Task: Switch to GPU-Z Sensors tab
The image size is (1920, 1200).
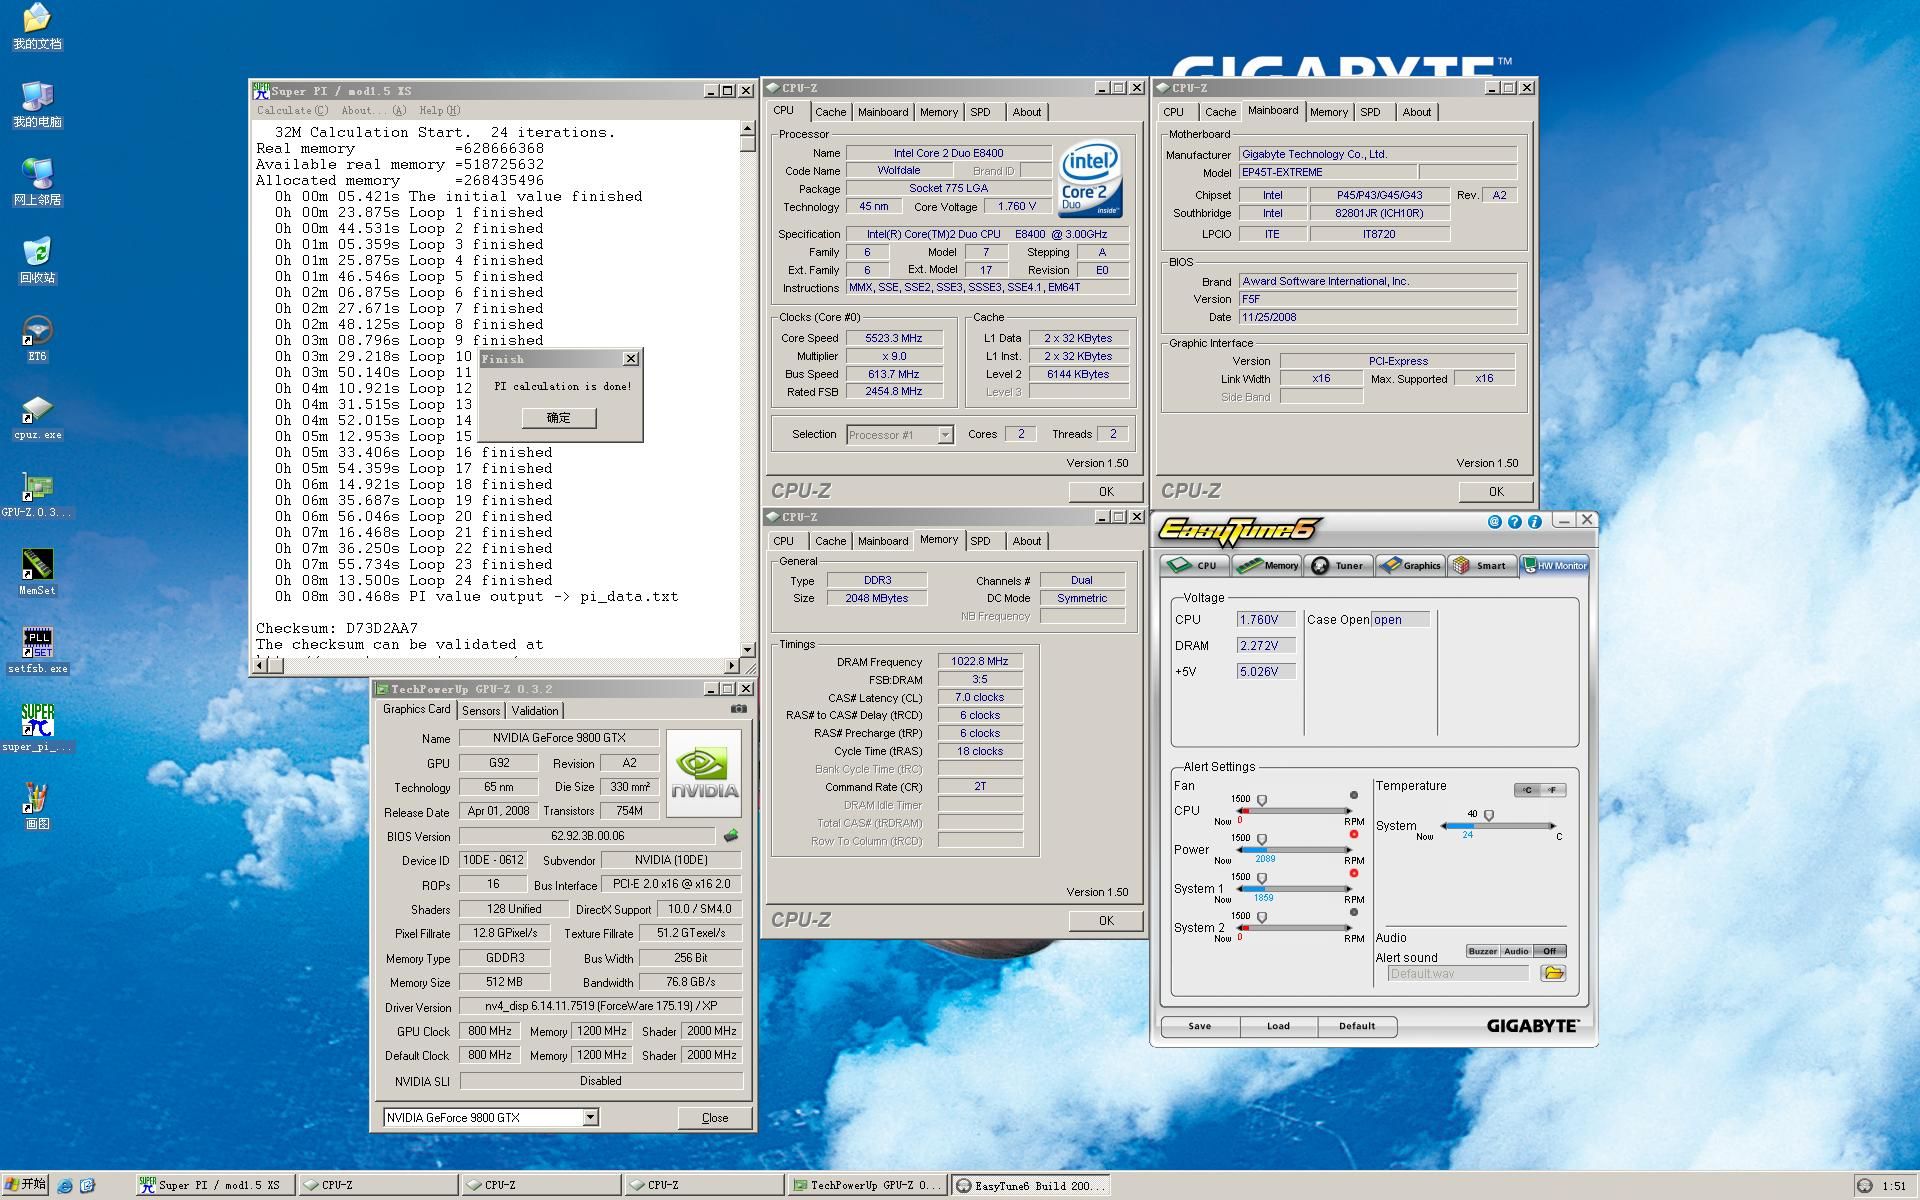Action: tap(481, 711)
